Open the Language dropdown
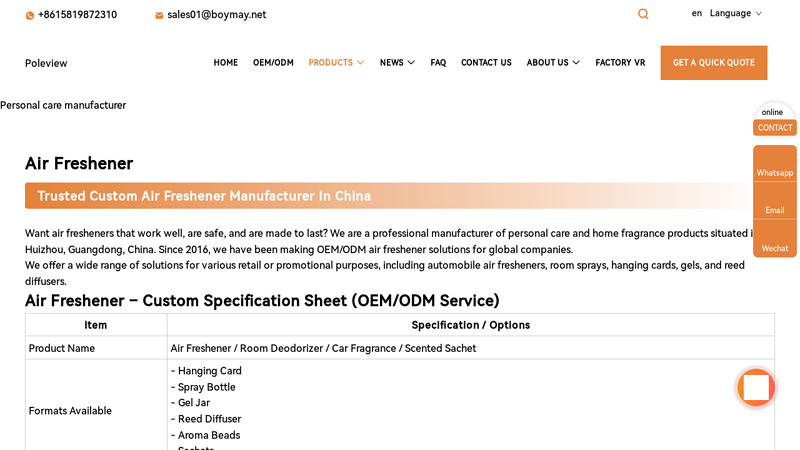This screenshot has height=450, width=800. click(735, 13)
